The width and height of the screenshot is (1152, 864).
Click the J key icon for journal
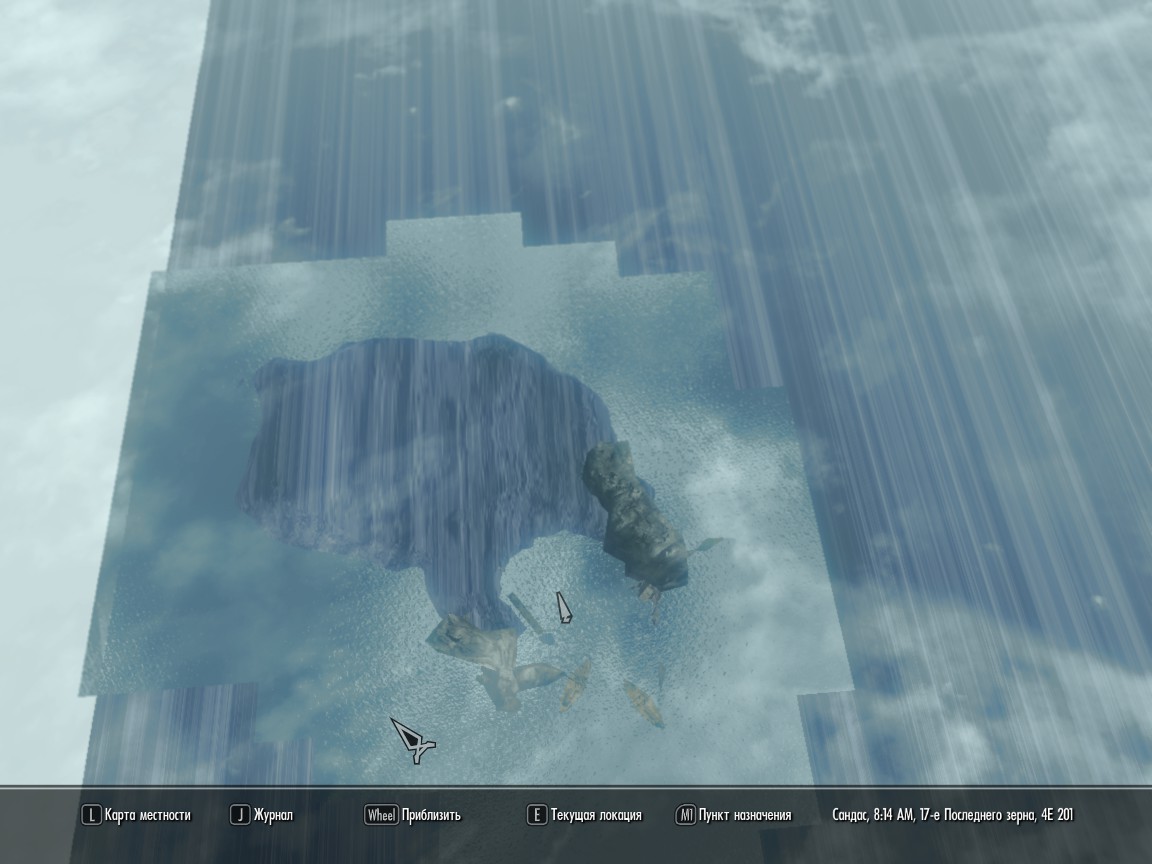pyautogui.click(x=240, y=815)
